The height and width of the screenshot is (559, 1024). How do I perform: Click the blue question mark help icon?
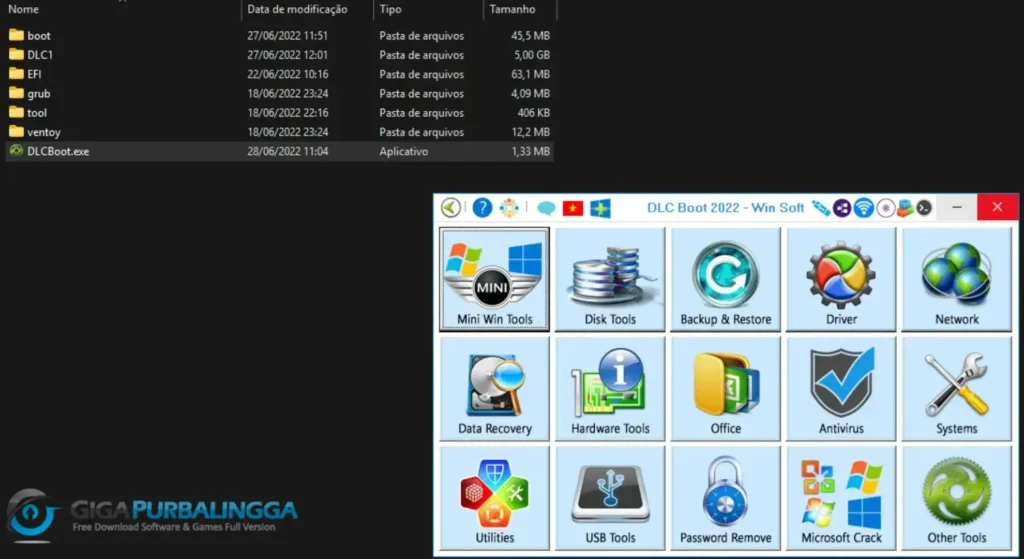tap(482, 208)
